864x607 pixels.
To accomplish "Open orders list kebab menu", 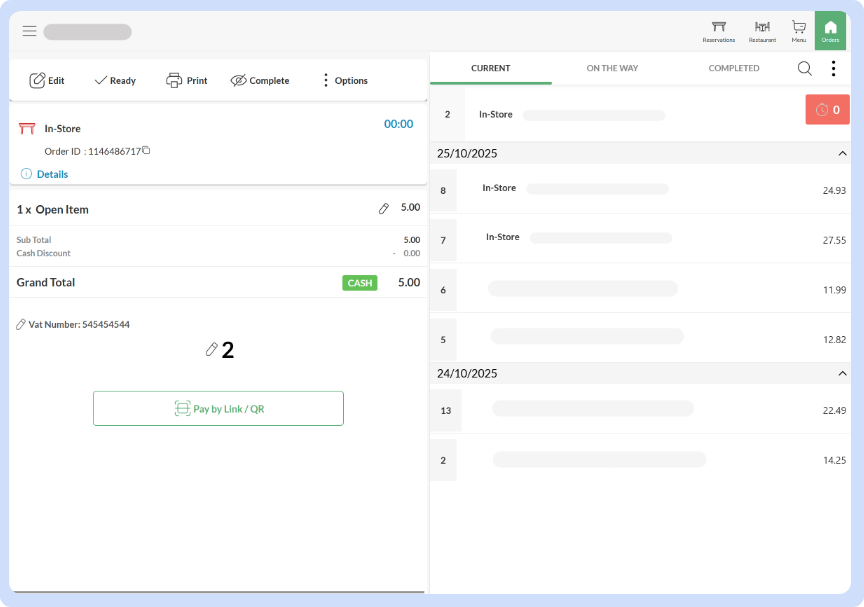I will pyautogui.click(x=833, y=69).
